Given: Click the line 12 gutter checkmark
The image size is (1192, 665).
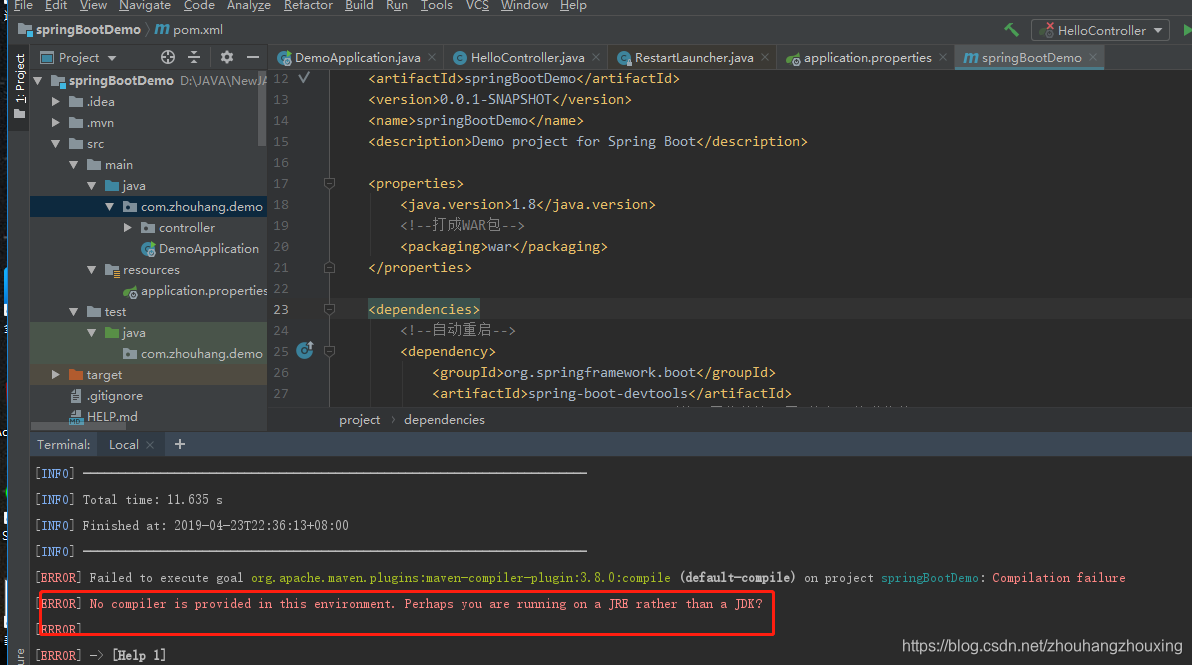Looking at the screenshot, I should coord(304,78).
